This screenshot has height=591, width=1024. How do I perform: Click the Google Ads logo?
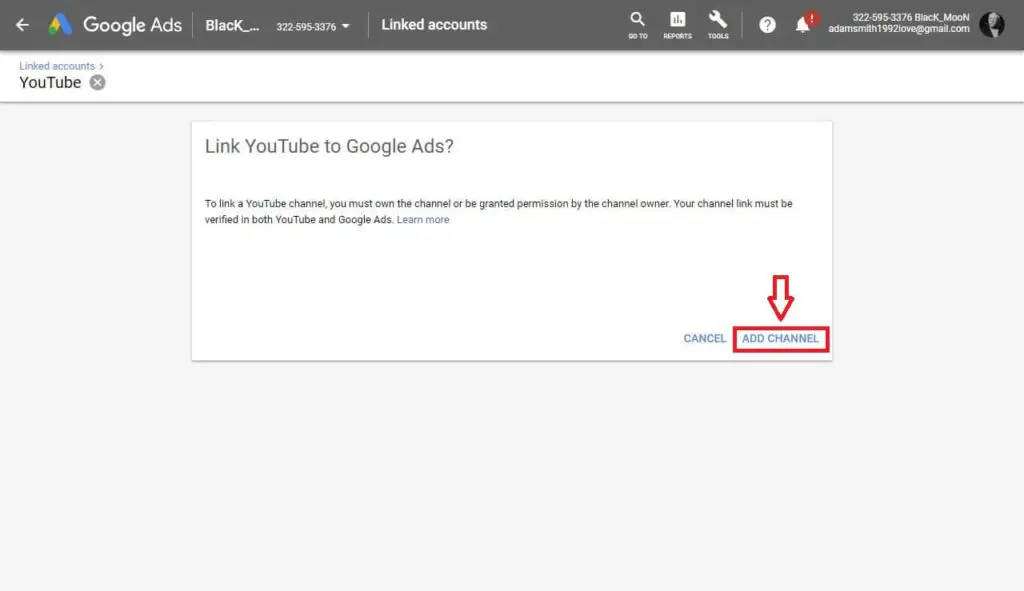click(x=115, y=25)
